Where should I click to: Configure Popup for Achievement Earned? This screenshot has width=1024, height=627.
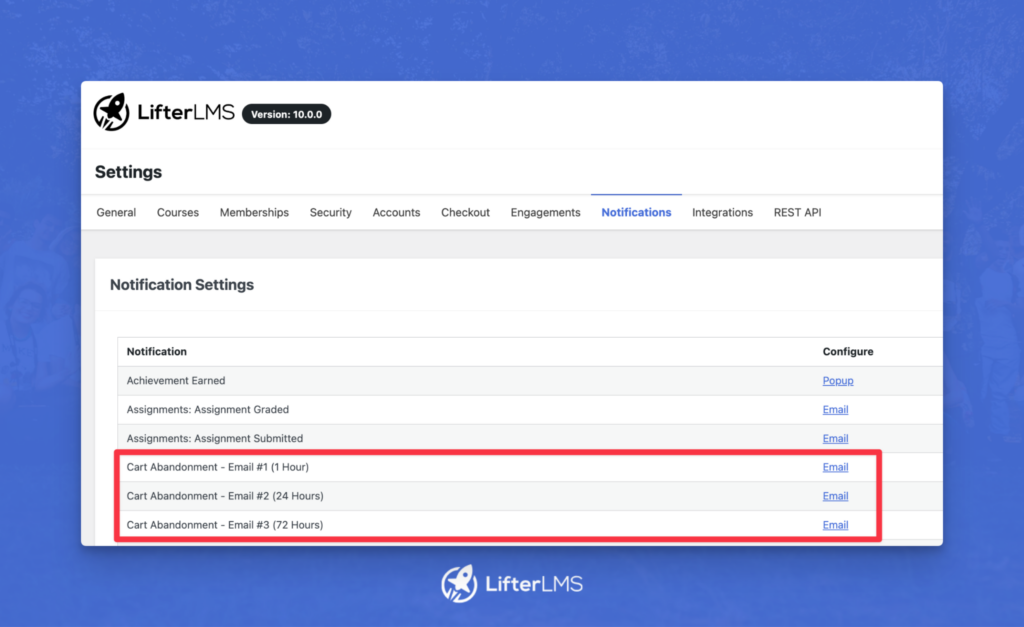coord(838,380)
